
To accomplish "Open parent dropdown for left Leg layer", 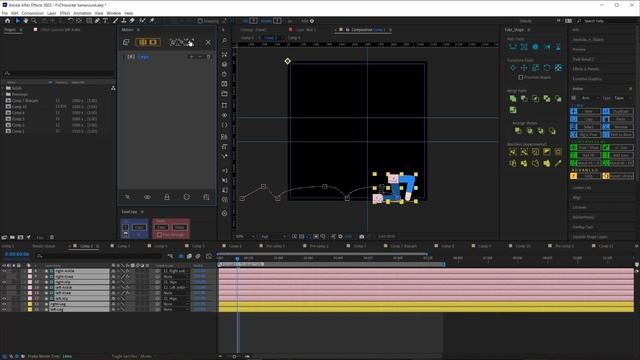I will tap(176, 309).
